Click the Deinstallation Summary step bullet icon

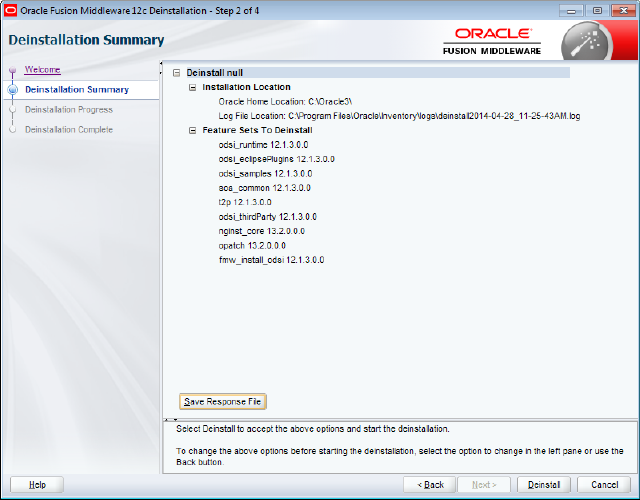[x=13, y=90]
